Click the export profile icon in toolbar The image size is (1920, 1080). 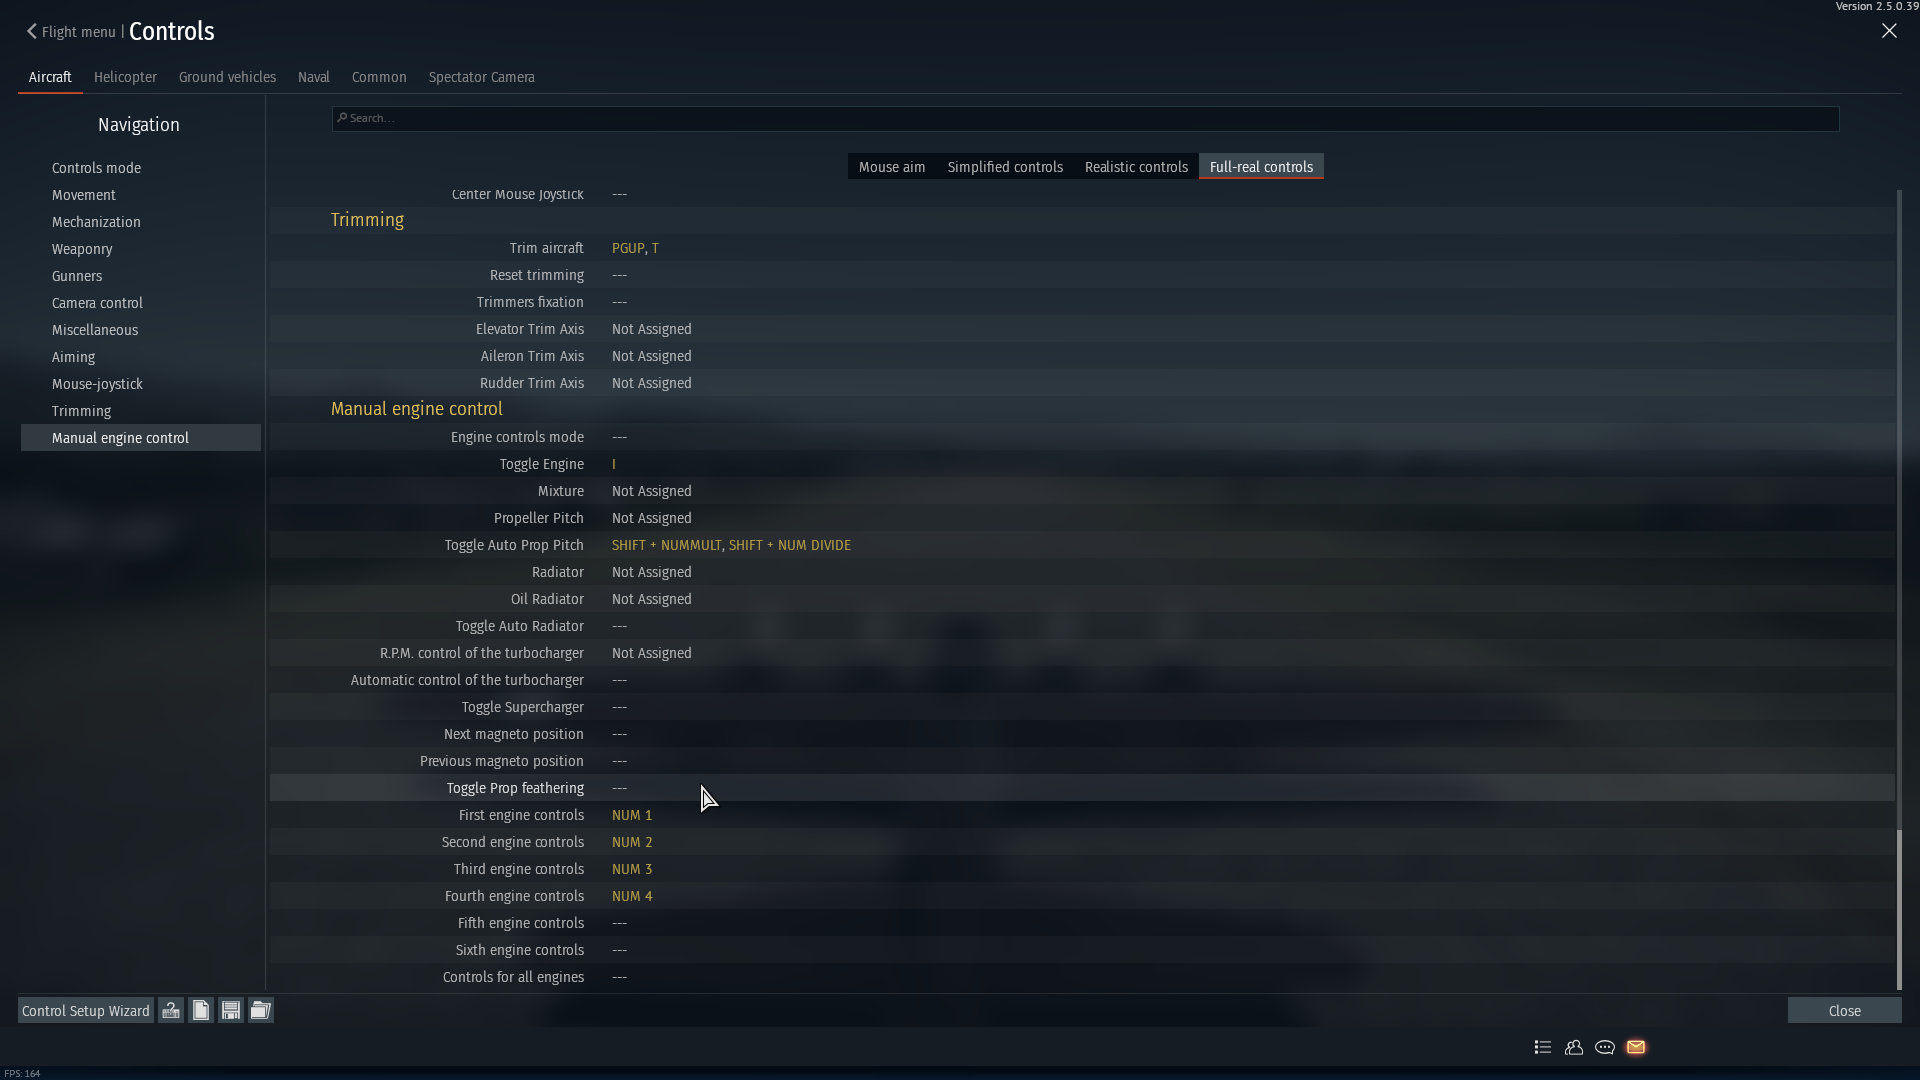click(x=231, y=1010)
